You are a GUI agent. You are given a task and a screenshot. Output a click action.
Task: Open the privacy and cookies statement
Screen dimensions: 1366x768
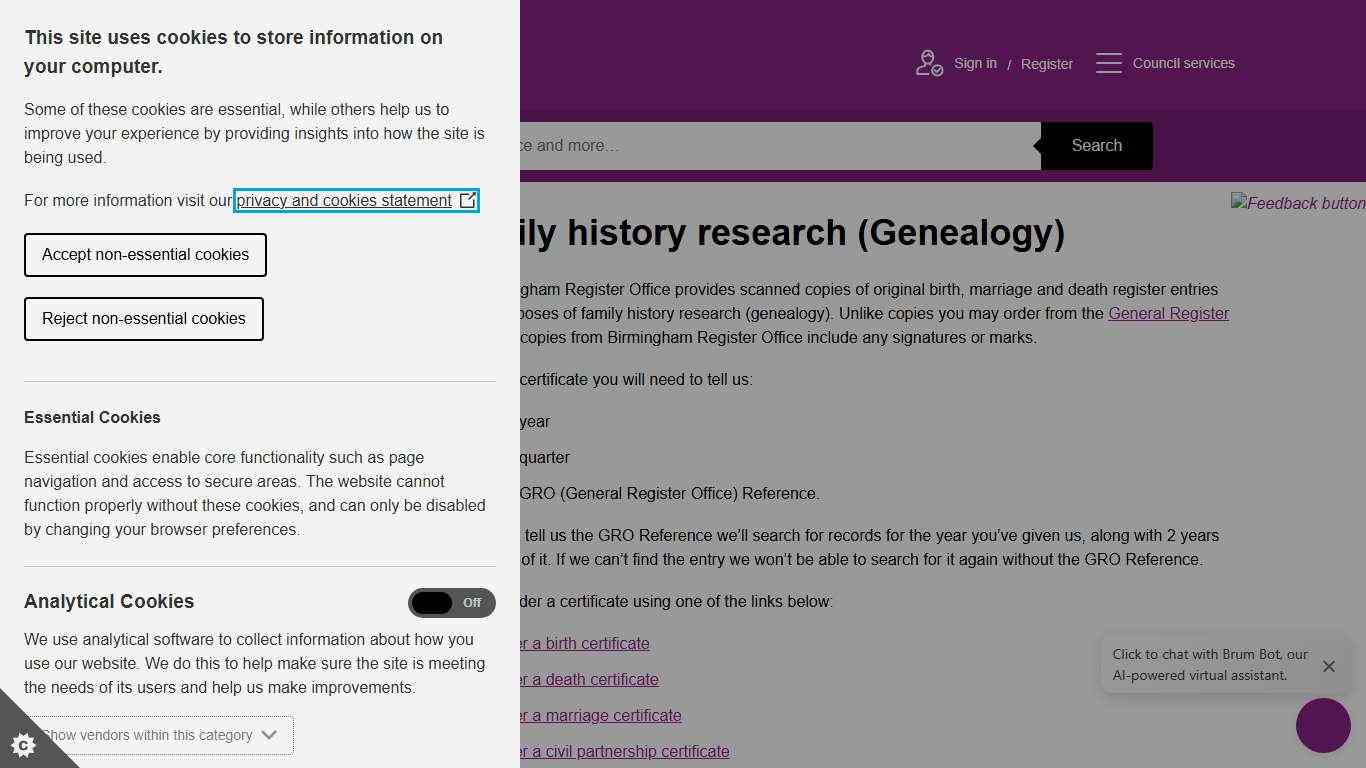coord(342,200)
